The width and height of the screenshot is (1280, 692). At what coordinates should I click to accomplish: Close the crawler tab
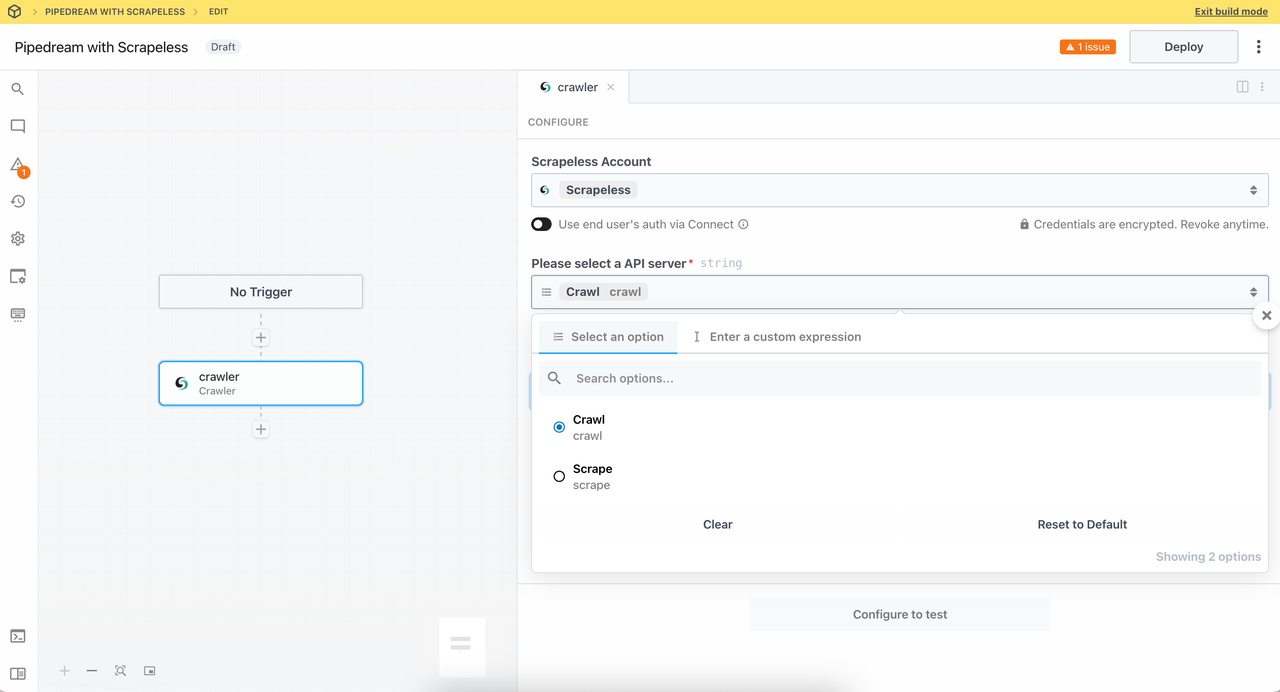[x=610, y=87]
